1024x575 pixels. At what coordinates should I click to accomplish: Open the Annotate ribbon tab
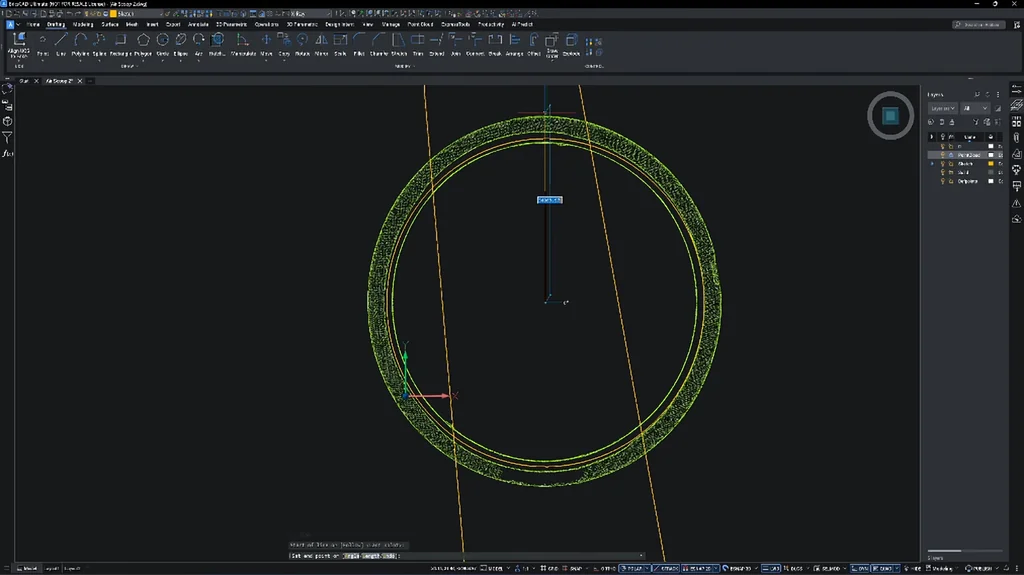point(198,25)
